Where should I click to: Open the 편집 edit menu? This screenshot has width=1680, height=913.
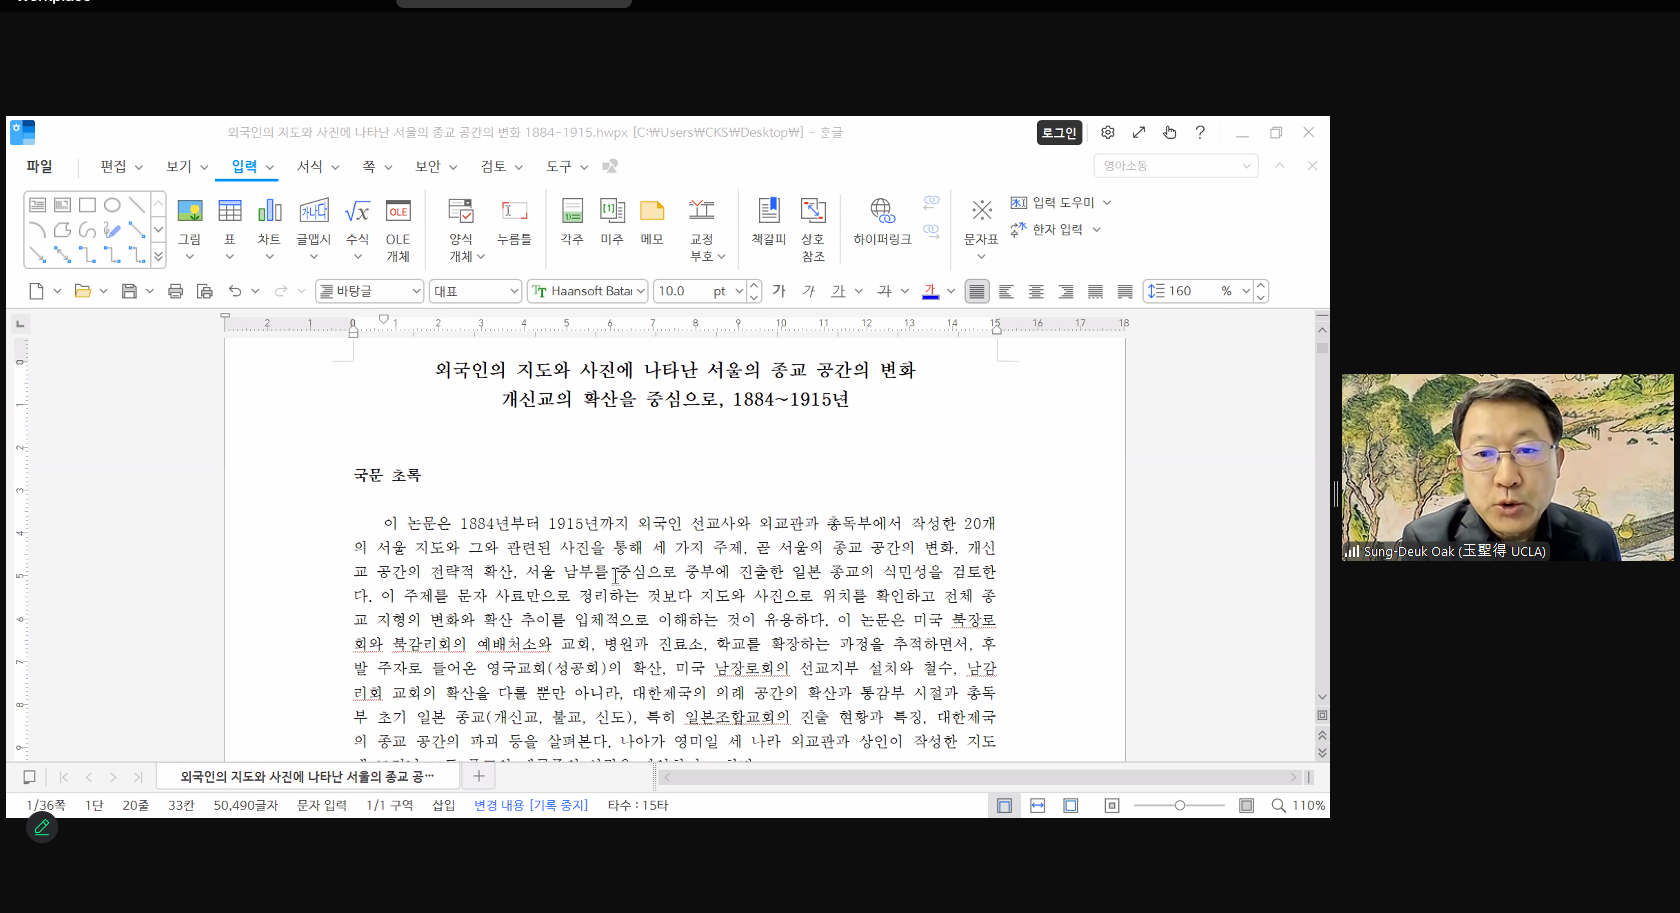[x=121, y=166]
